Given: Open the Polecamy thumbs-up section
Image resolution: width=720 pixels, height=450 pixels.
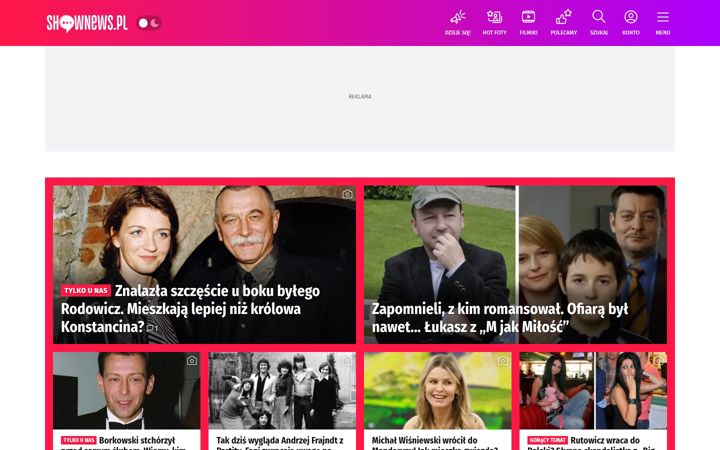Looking at the screenshot, I should 563,23.
